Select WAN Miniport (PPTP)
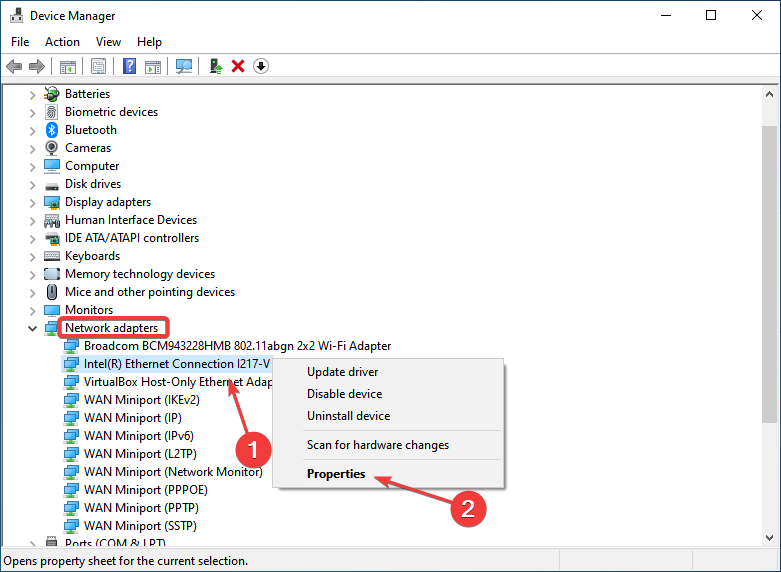Image resolution: width=781 pixels, height=572 pixels. [141, 507]
